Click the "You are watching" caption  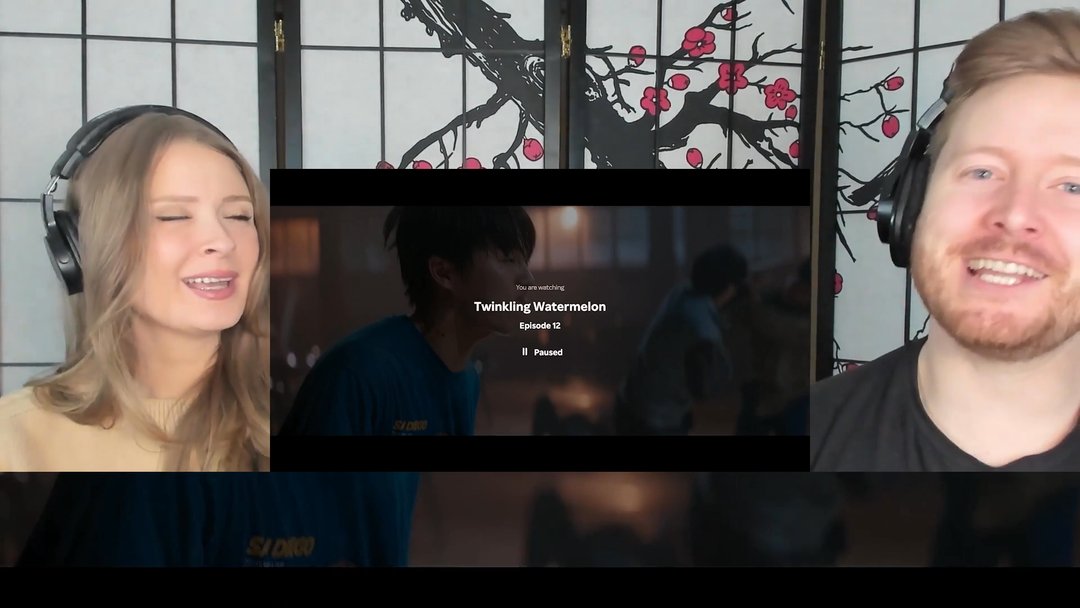pyautogui.click(x=539, y=287)
